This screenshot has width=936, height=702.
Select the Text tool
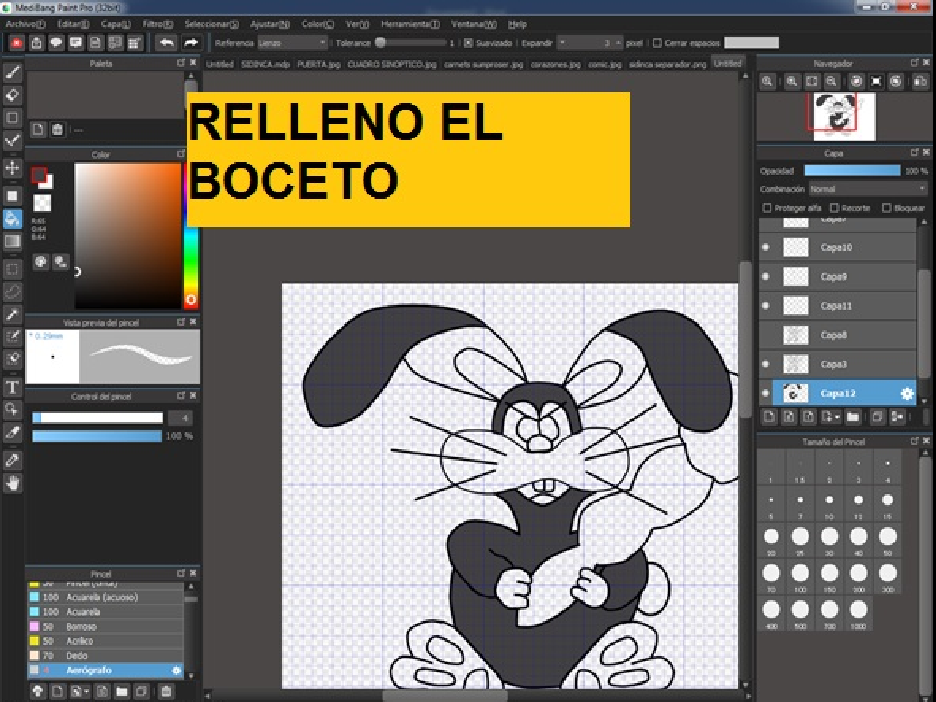point(13,387)
